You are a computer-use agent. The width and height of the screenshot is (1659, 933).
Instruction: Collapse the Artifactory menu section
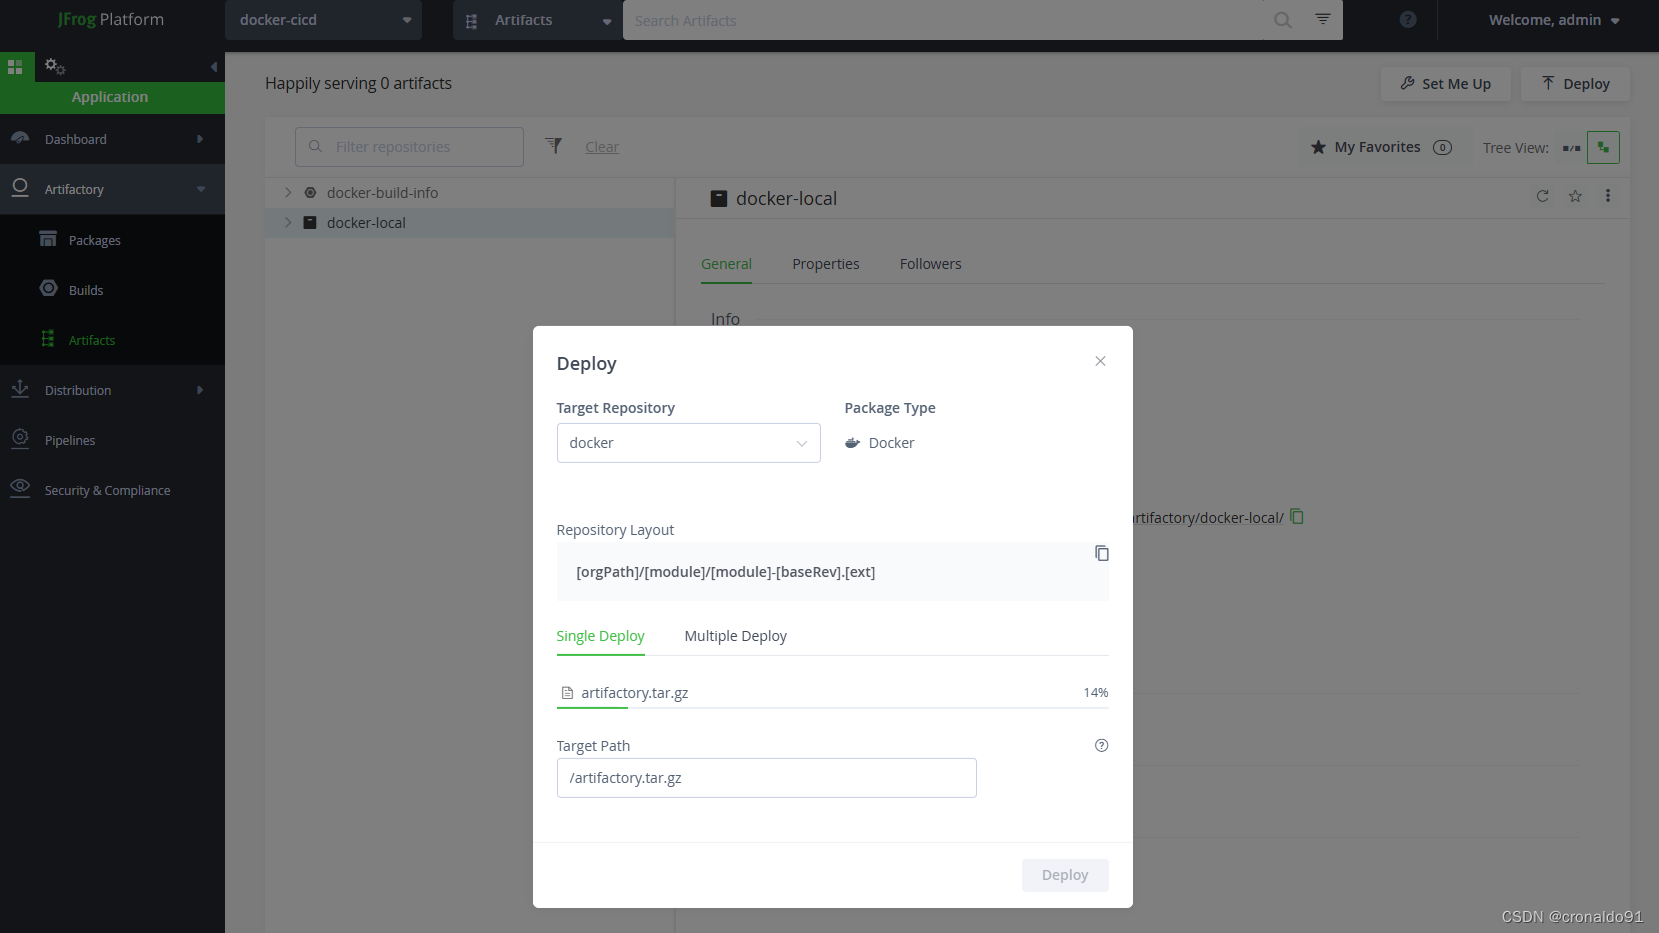[x=201, y=189]
